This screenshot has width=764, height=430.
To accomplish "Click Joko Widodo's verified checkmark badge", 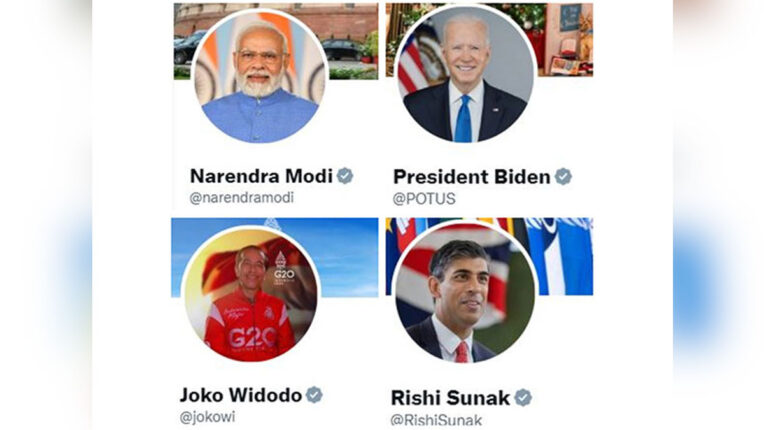I will (x=314, y=395).
